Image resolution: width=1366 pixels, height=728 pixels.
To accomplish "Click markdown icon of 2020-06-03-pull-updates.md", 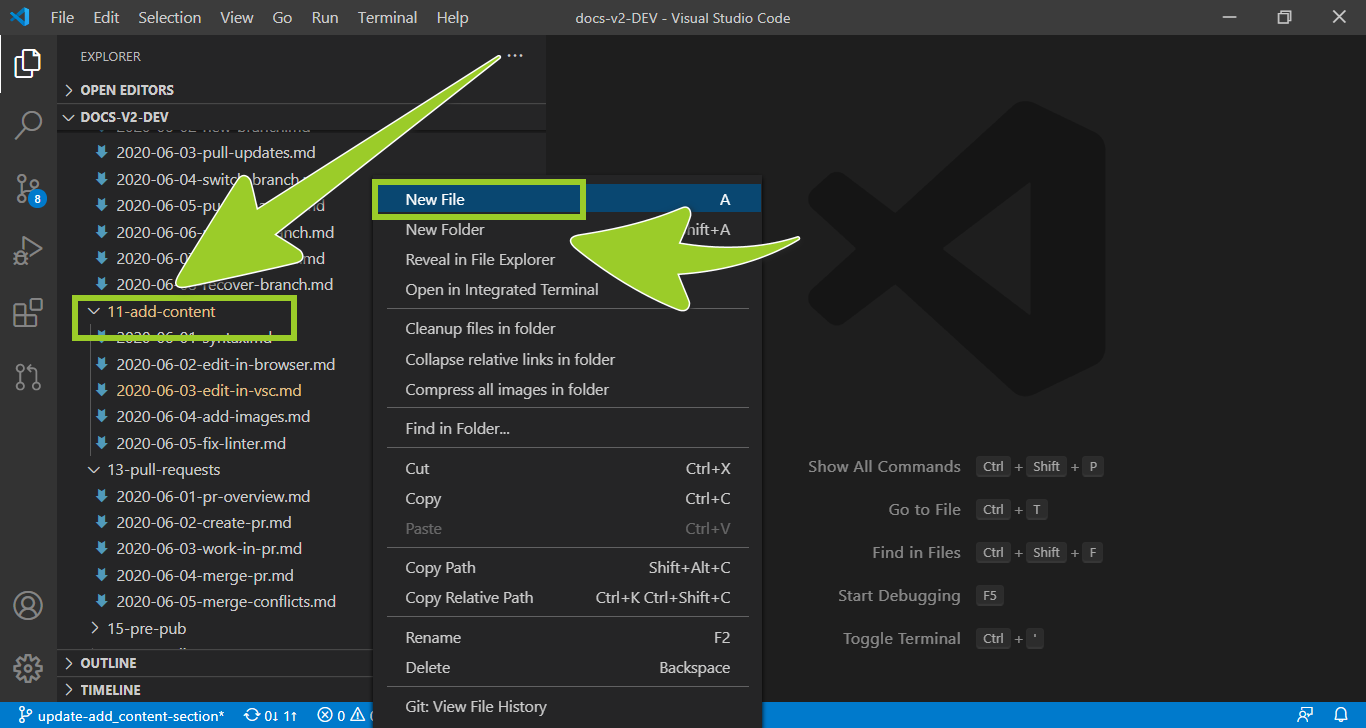I will tap(101, 153).
